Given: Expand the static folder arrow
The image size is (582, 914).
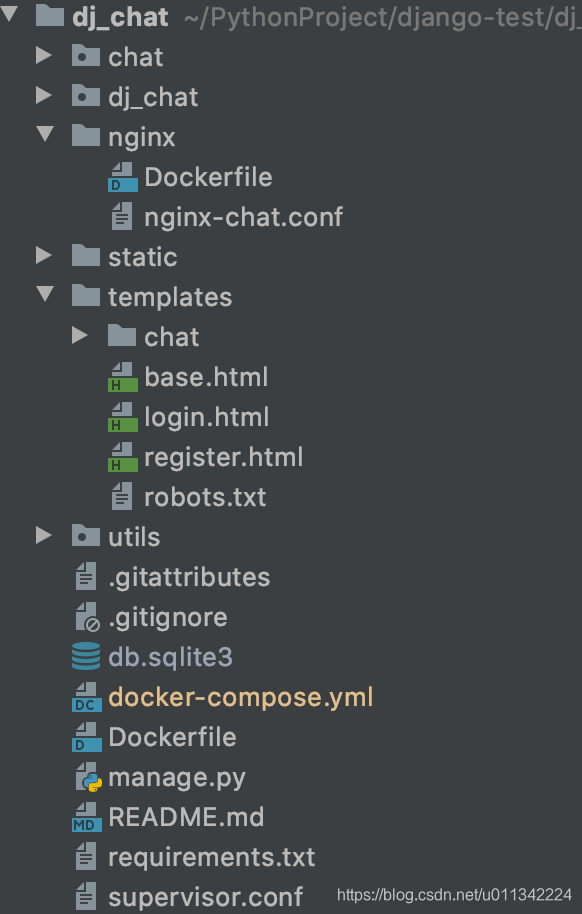Looking at the screenshot, I should [x=44, y=255].
